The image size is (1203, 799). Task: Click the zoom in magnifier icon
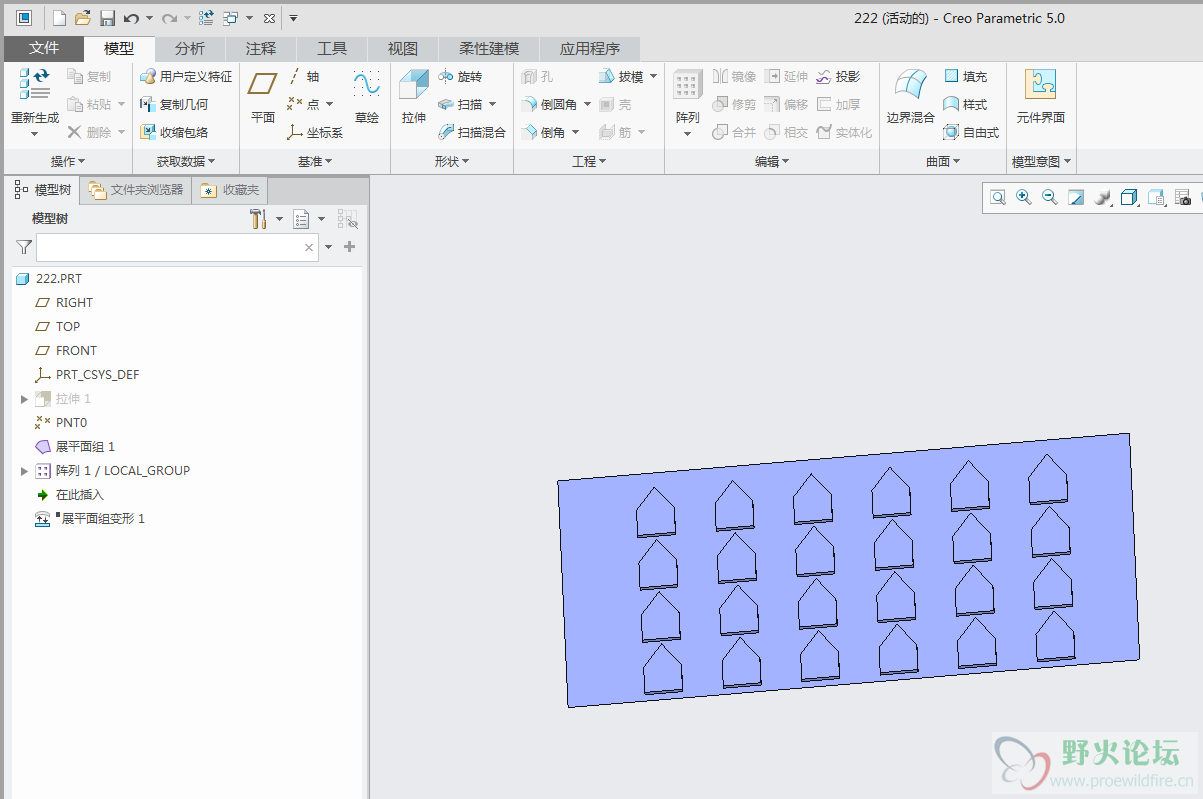tap(1023, 197)
